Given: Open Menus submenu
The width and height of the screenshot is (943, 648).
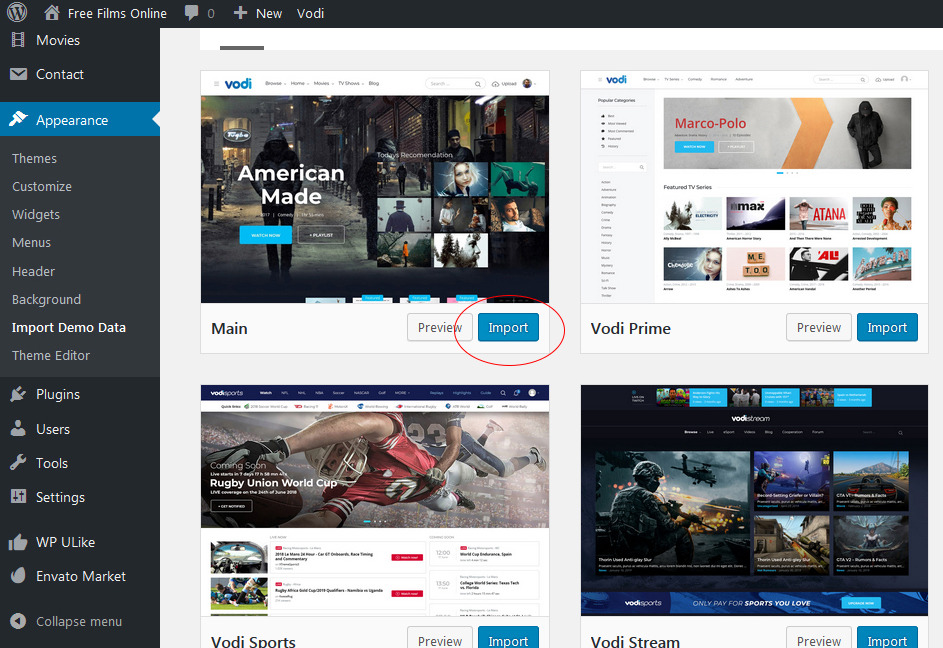Looking at the screenshot, I should (x=31, y=242).
